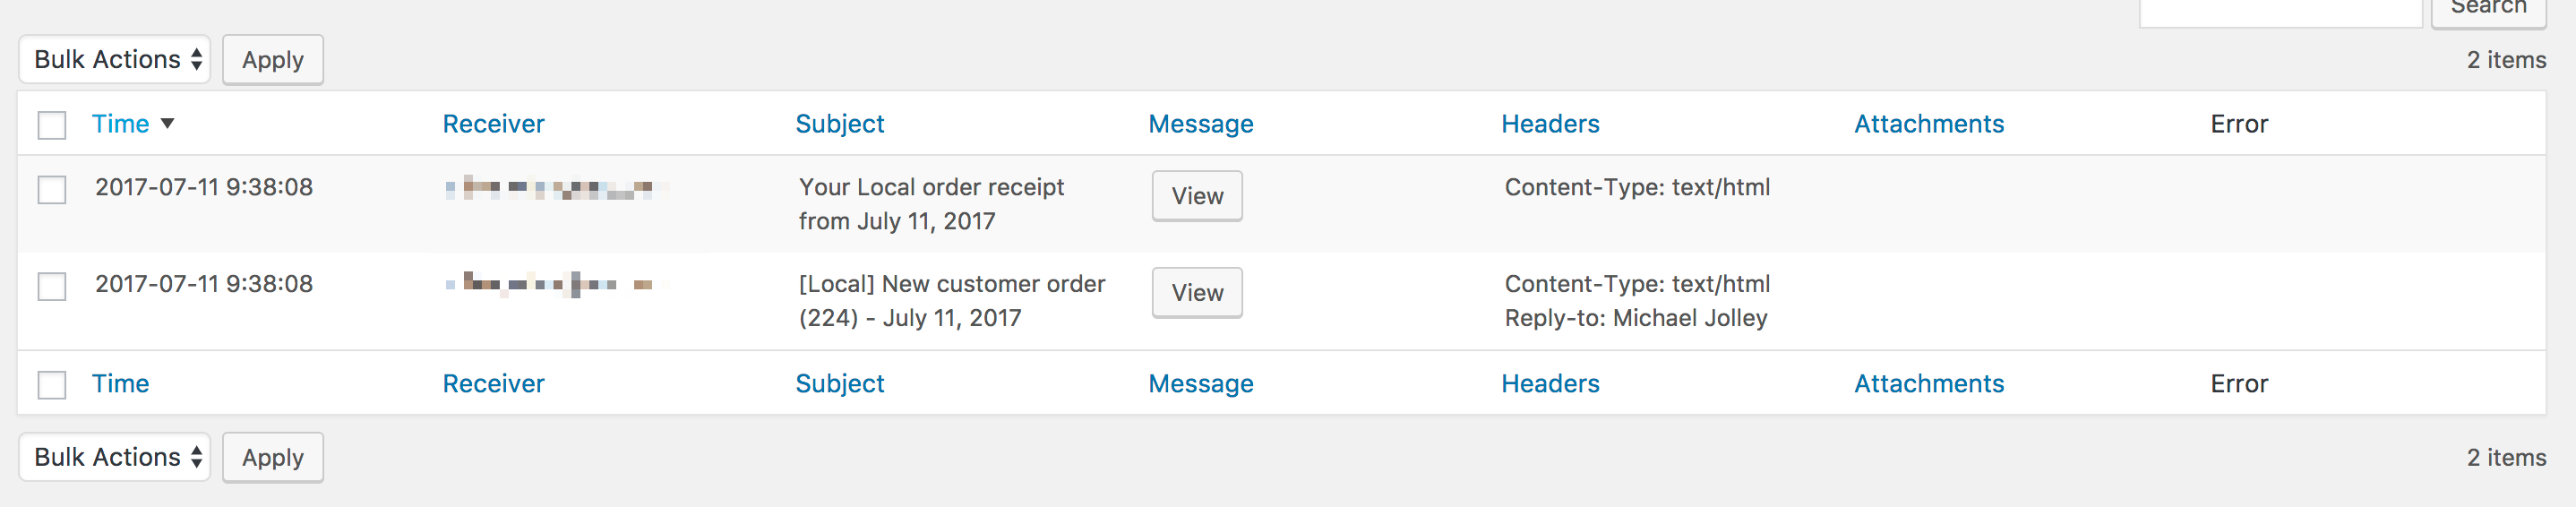2576x507 pixels.
Task: Click the footer Attachments column link
Action: 1928,384
